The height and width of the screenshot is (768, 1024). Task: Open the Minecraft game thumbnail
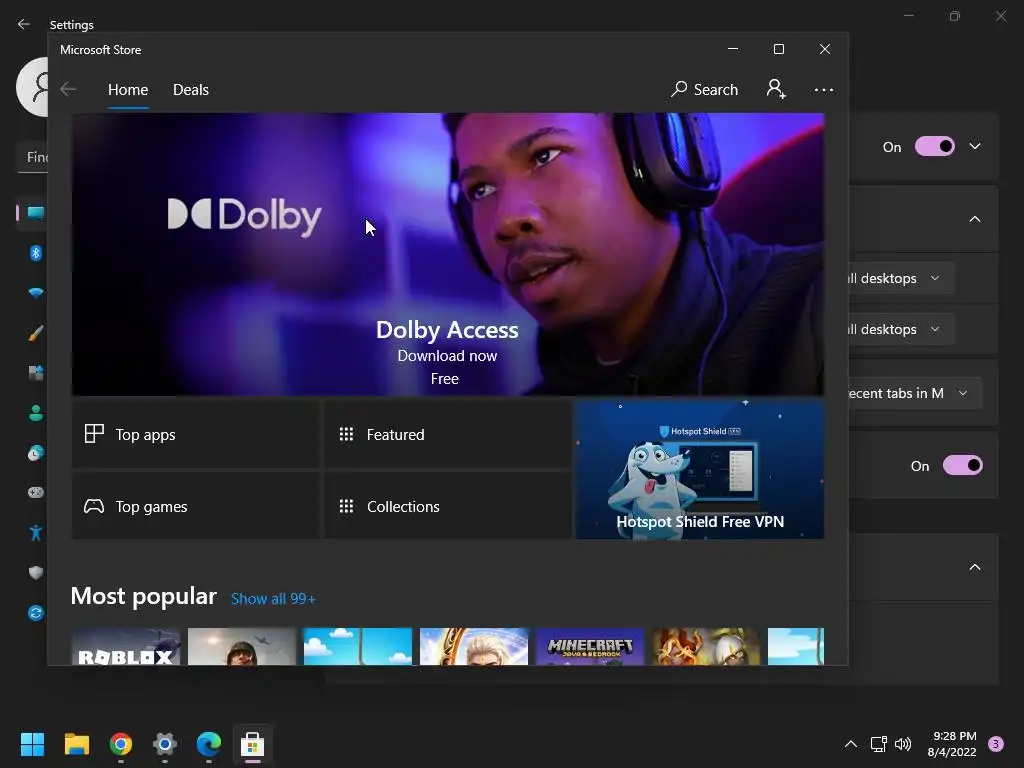(x=590, y=647)
